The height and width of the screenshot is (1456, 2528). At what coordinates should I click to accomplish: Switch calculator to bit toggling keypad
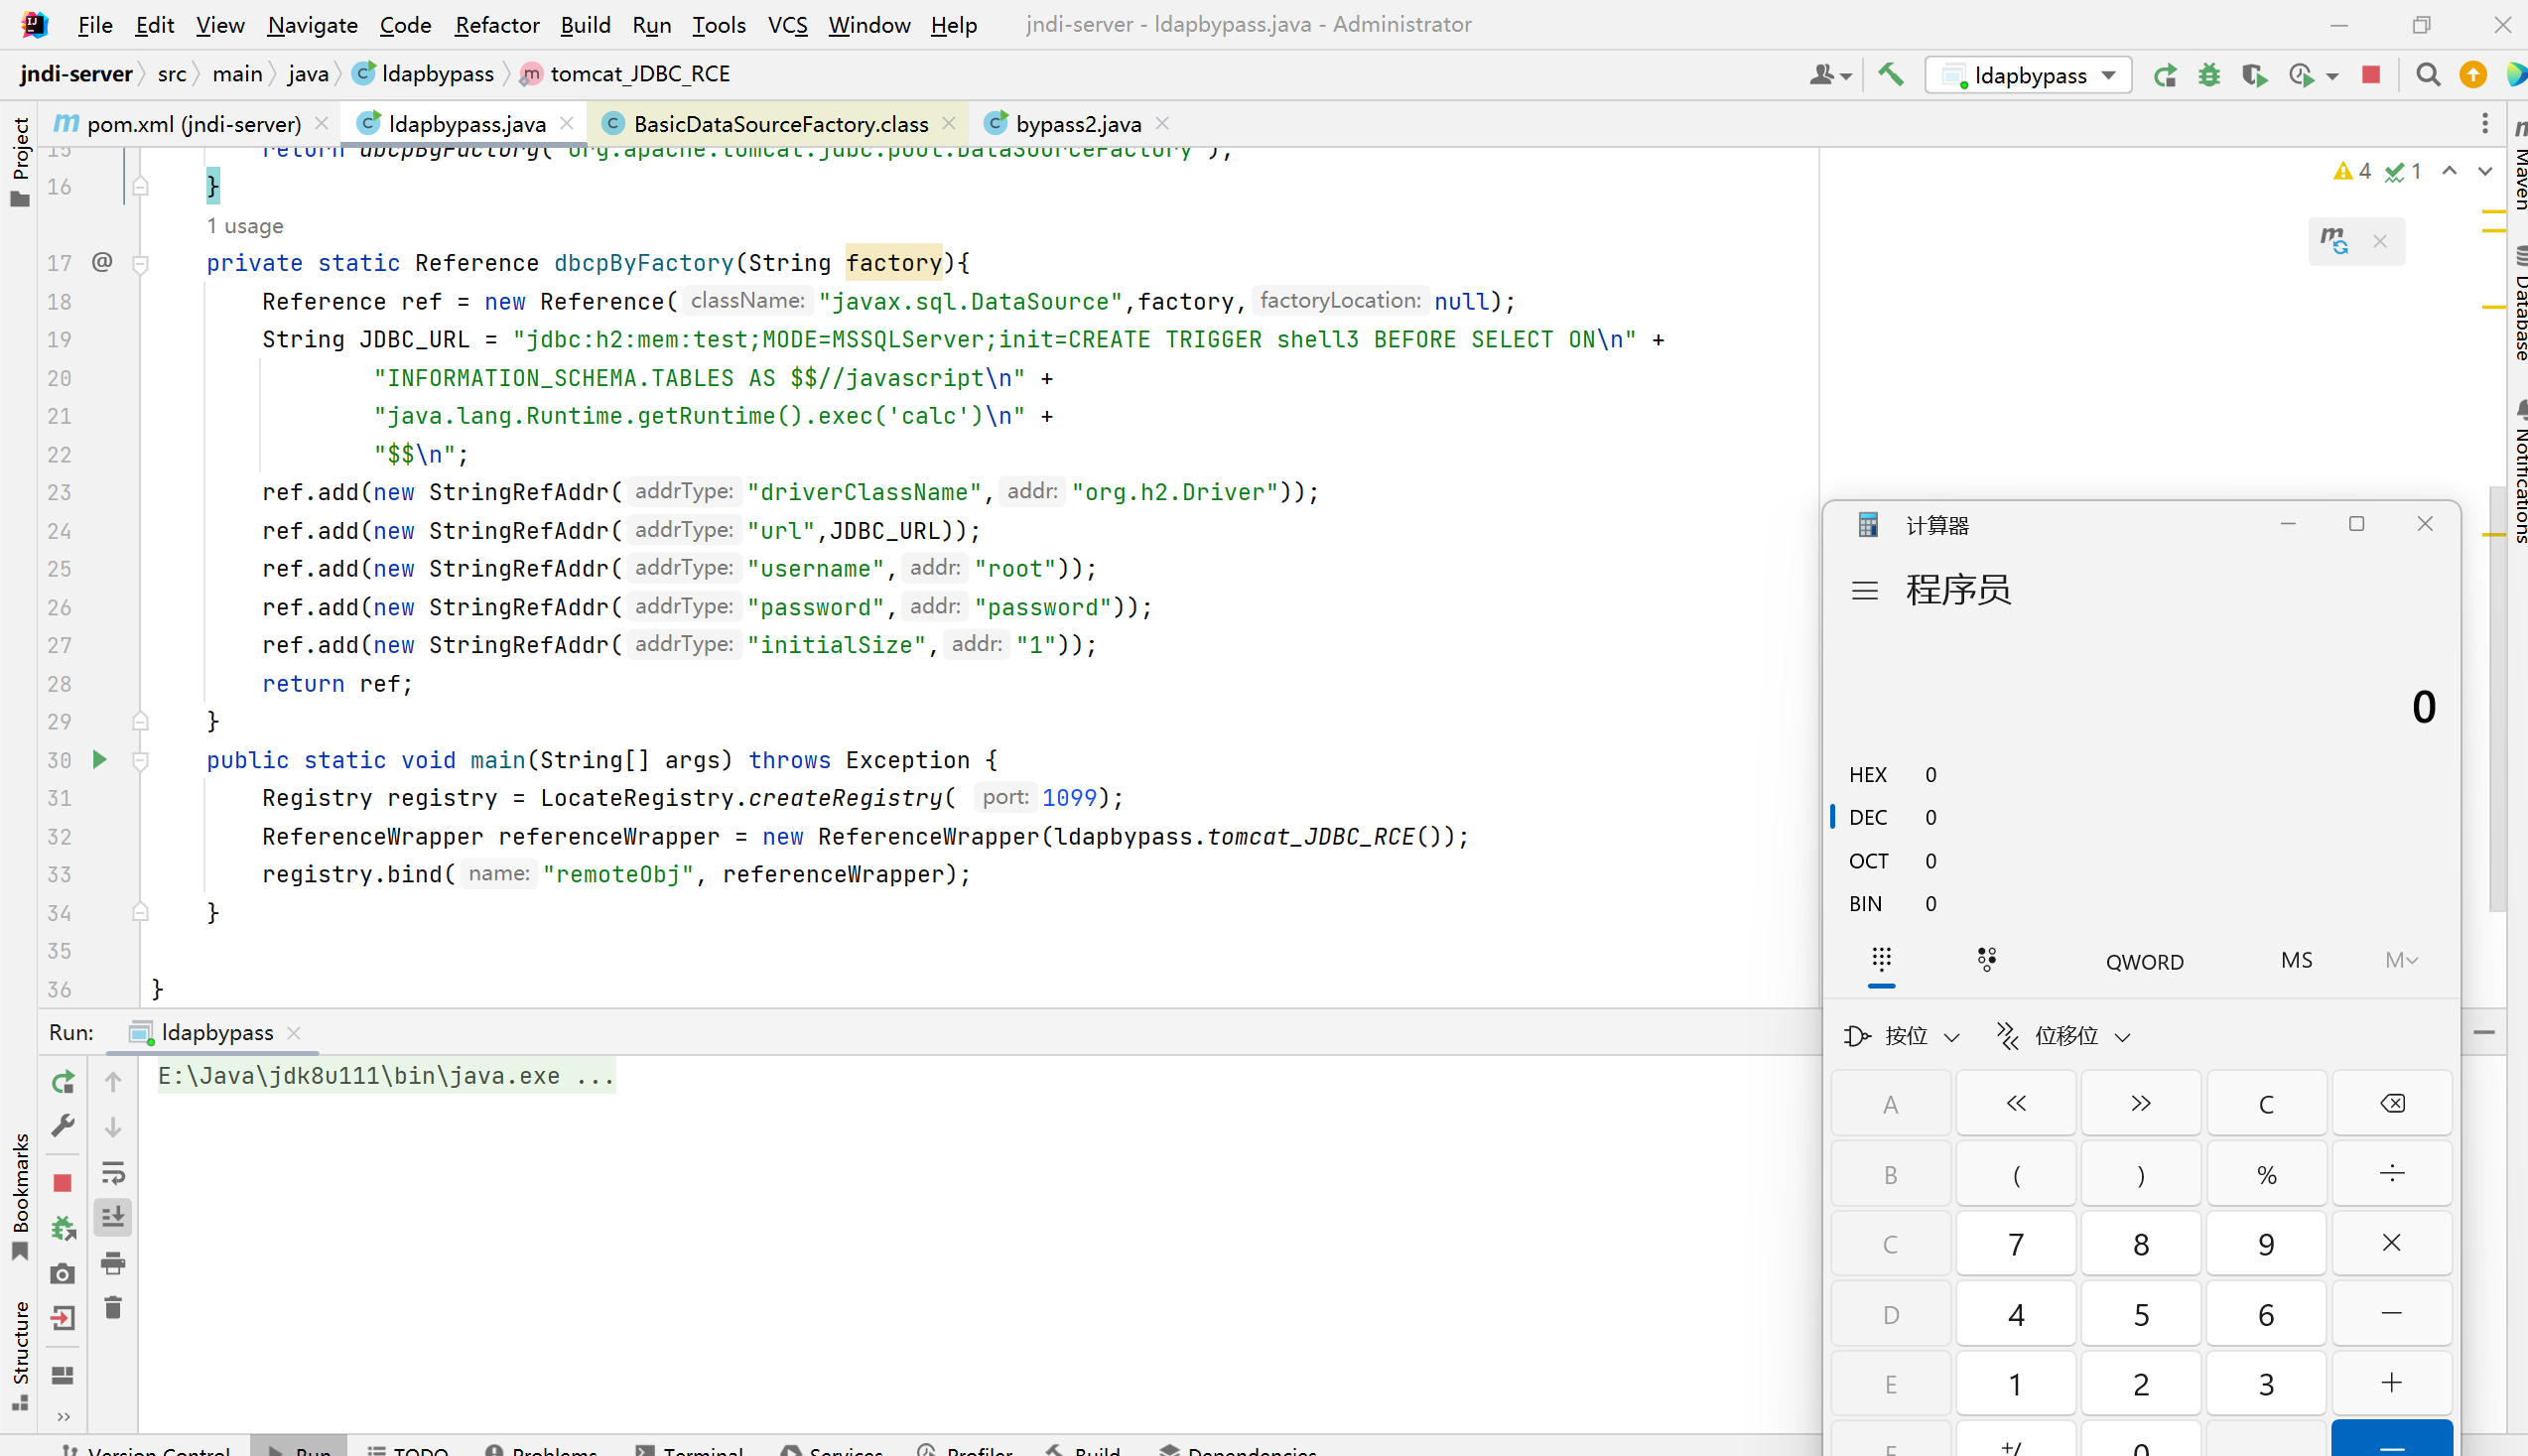pyautogui.click(x=1987, y=959)
